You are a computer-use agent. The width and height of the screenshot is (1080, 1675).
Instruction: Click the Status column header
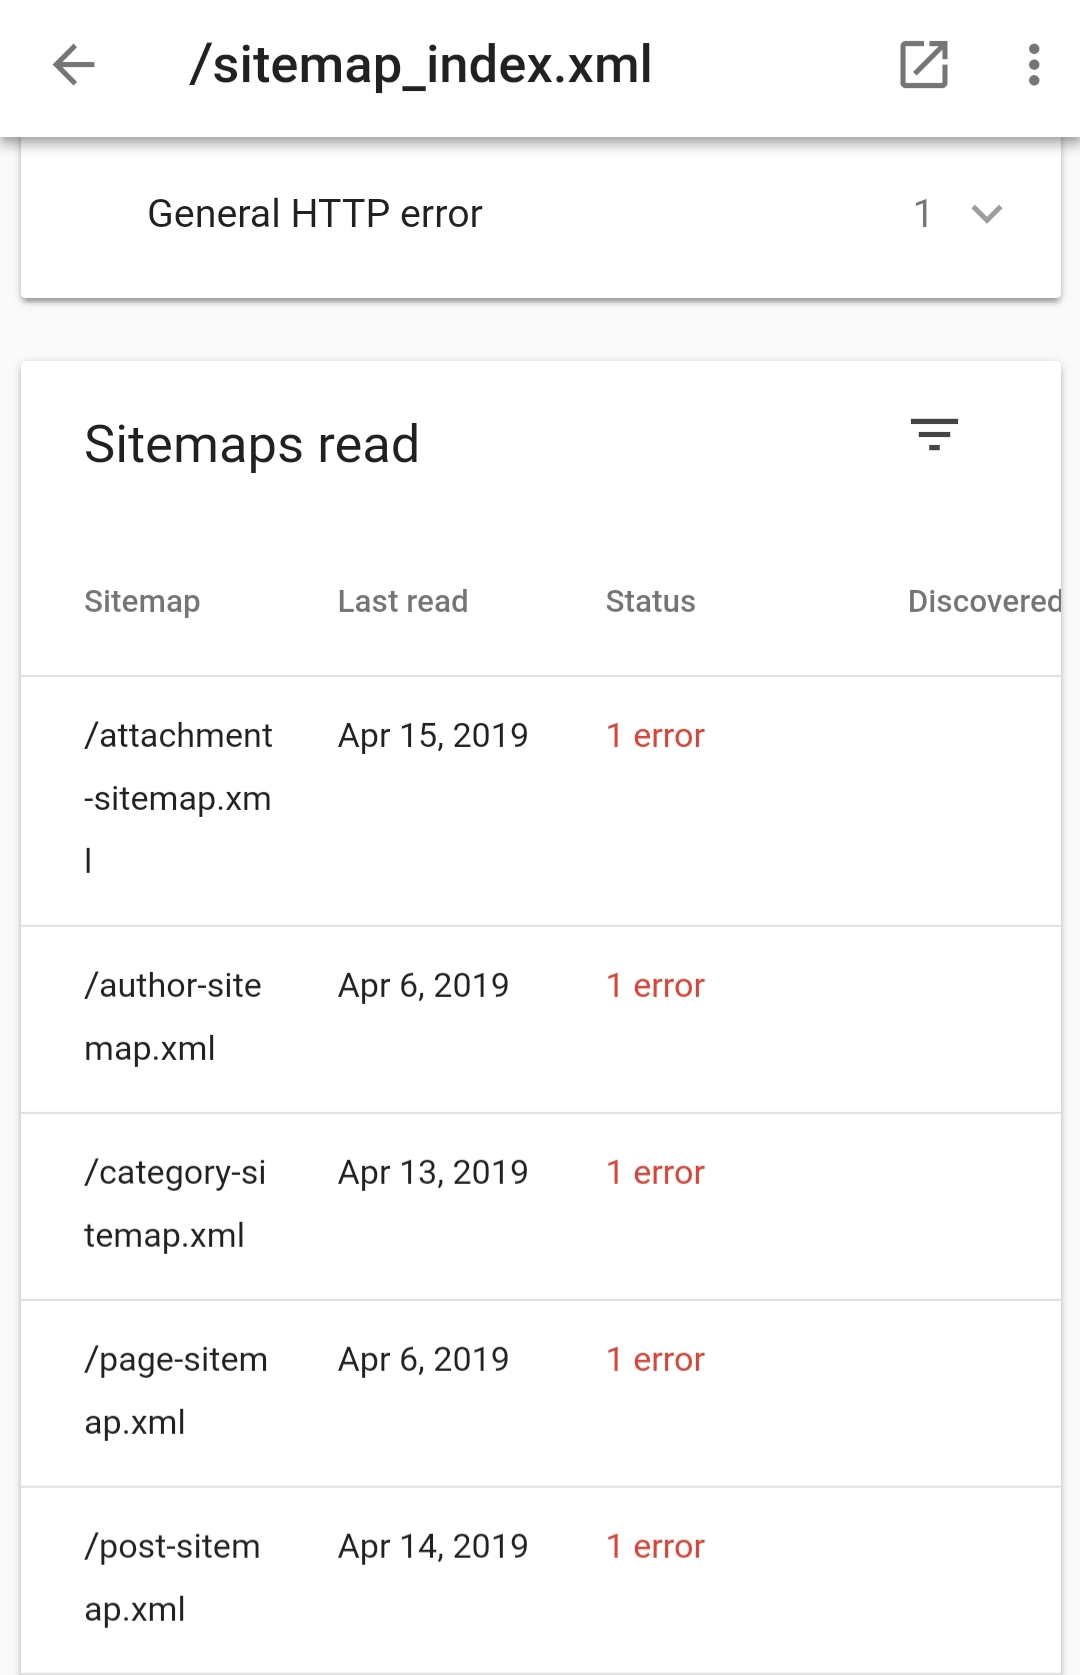point(650,601)
